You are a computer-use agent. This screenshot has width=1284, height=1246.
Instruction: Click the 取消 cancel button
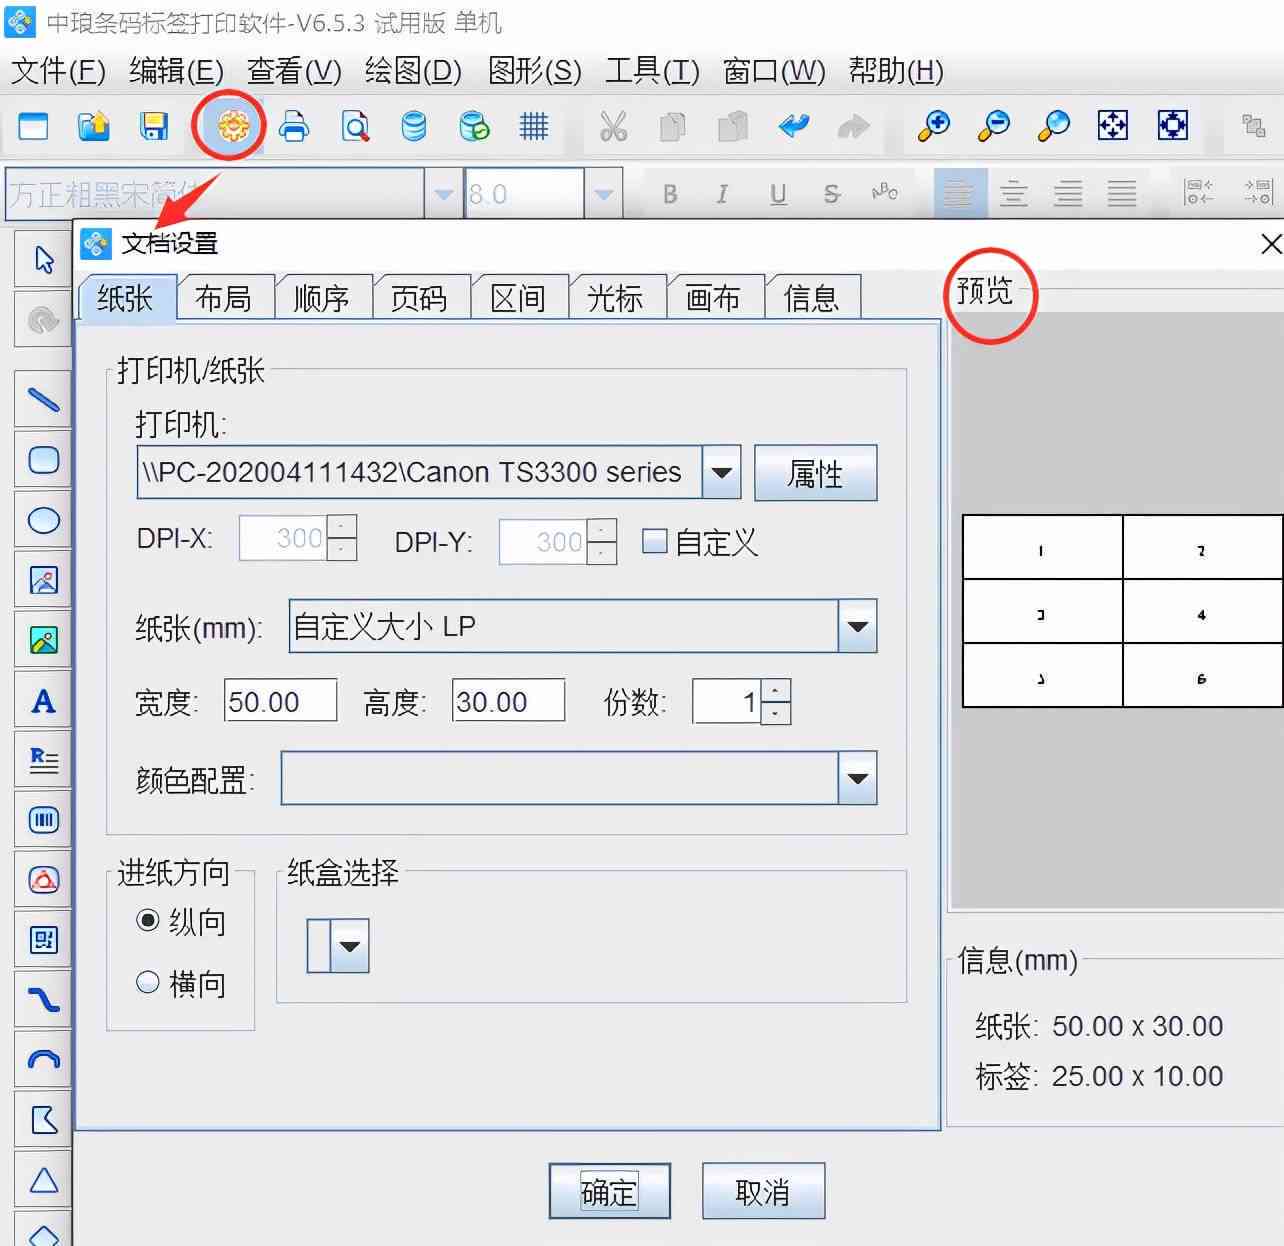[x=763, y=1191]
